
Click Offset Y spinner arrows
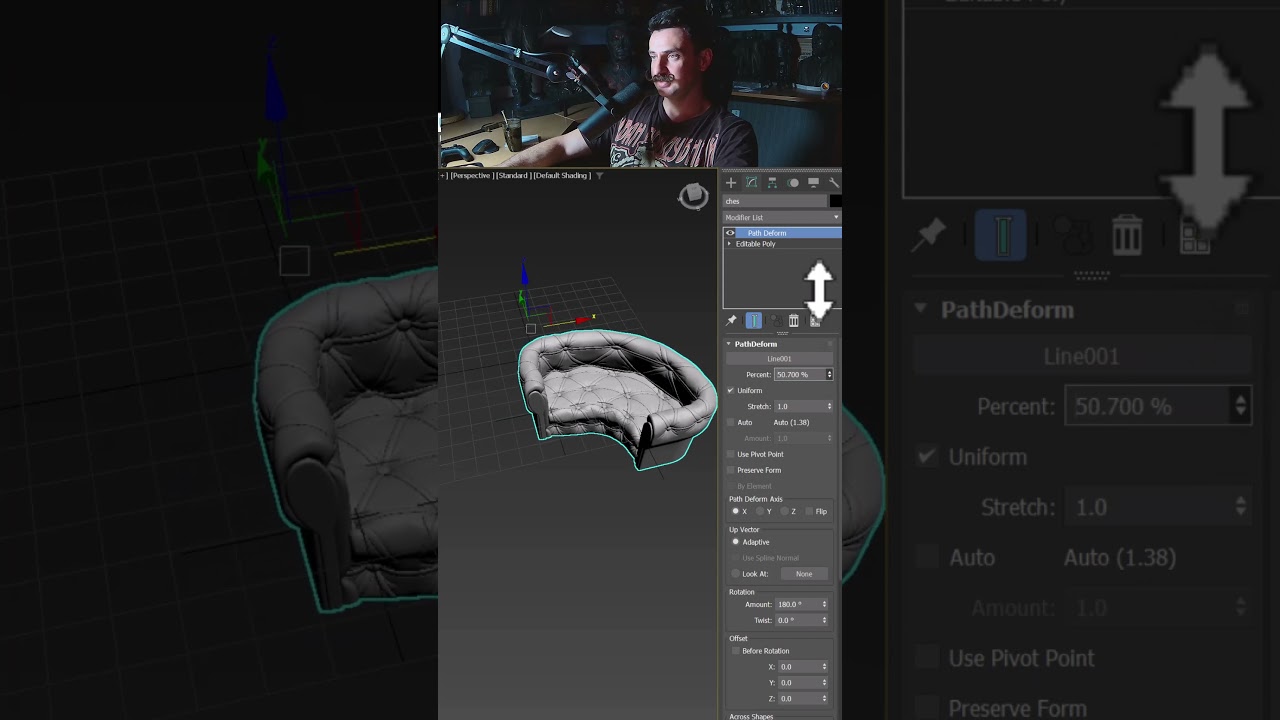click(x=824, y=682)
